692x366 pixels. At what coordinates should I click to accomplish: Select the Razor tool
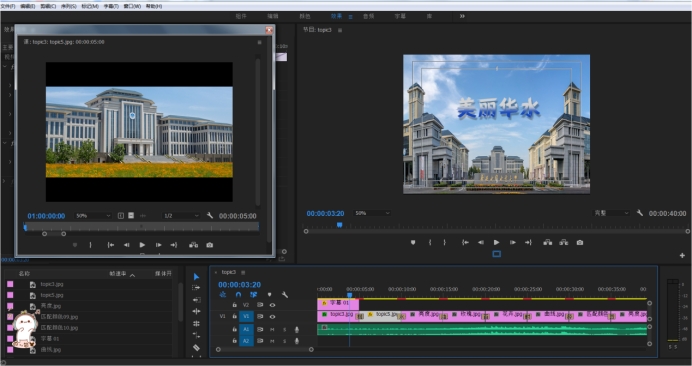(x=196, y=348)
